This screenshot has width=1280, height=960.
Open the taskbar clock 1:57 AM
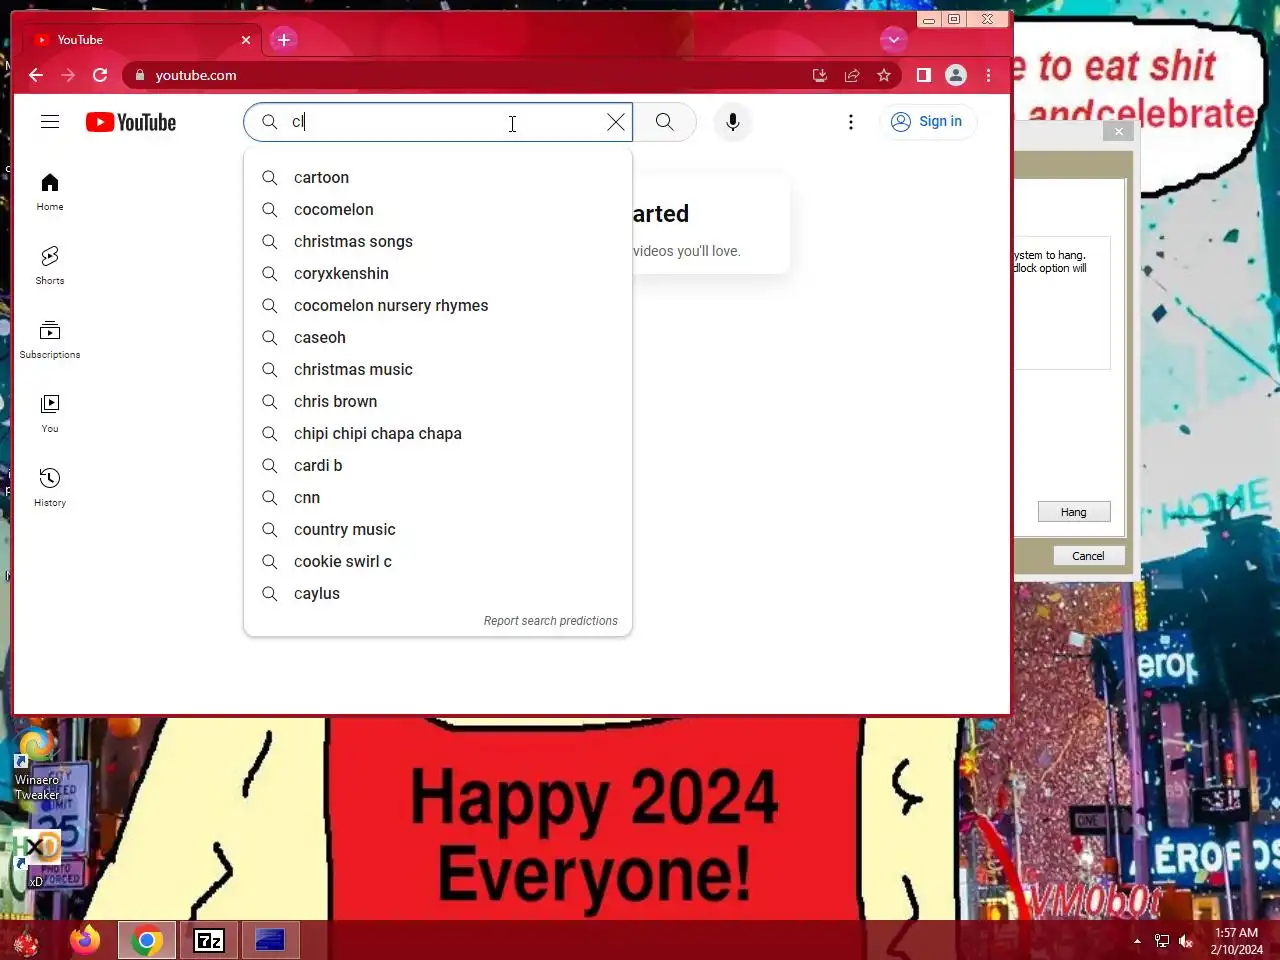coord(1237,941)
